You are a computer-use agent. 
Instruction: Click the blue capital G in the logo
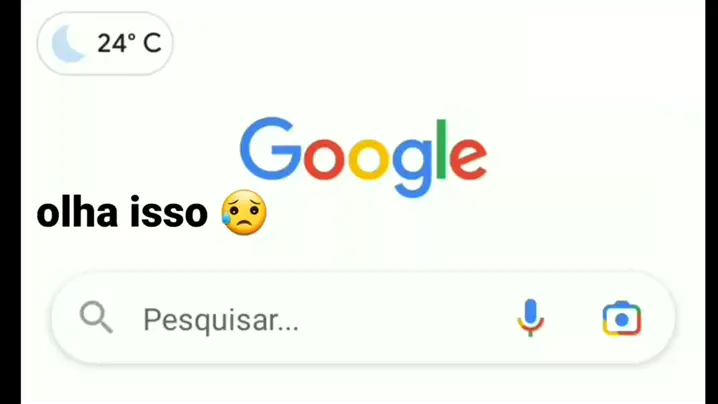coord(271,148)
